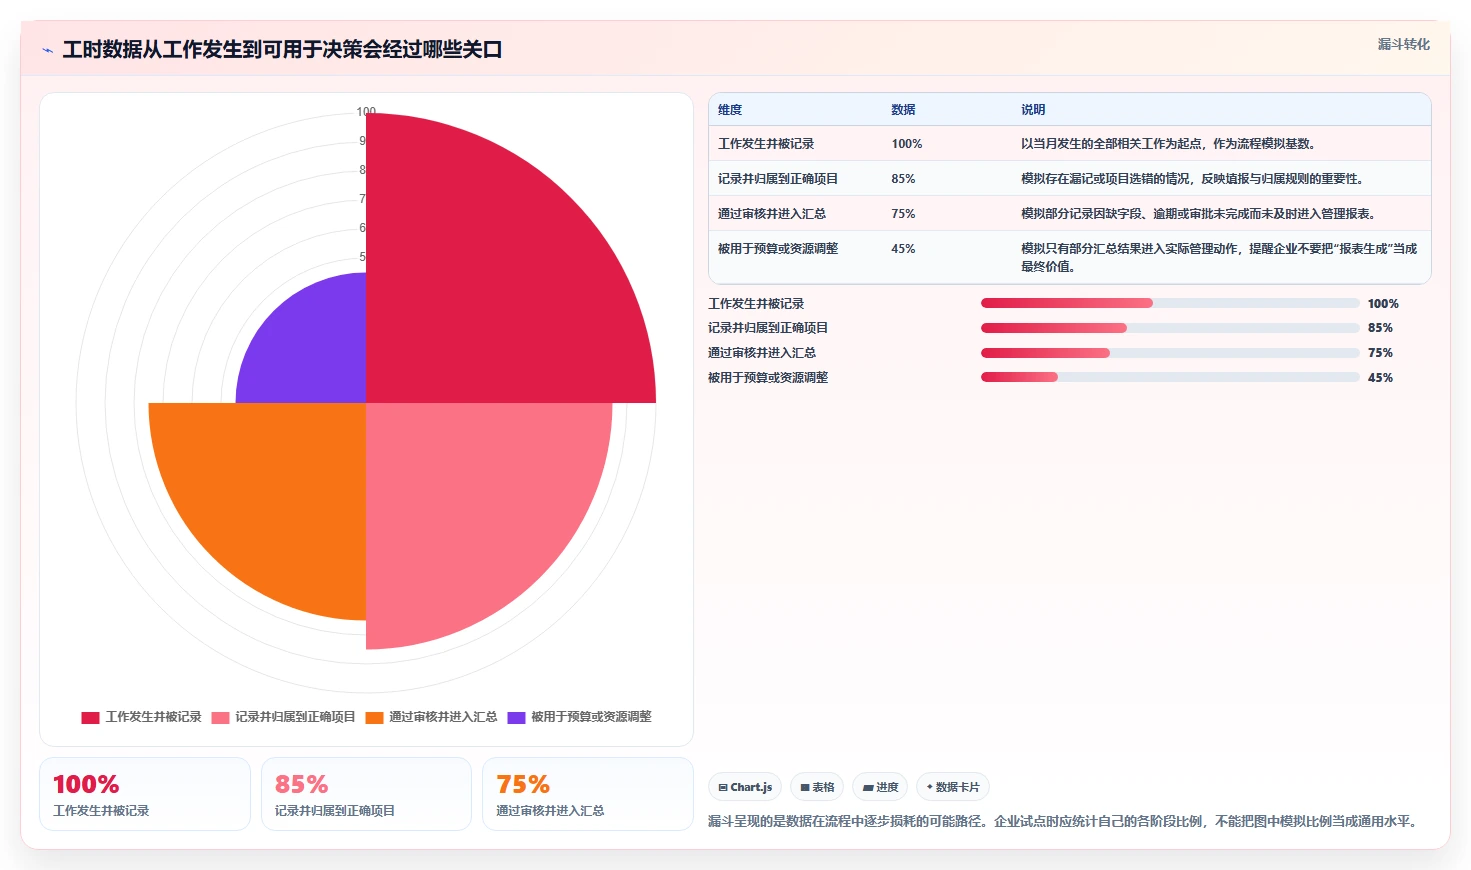Click table cell 通过审核并进入汇总
This screenshot has height=870, width=1471.
(772, 214)
